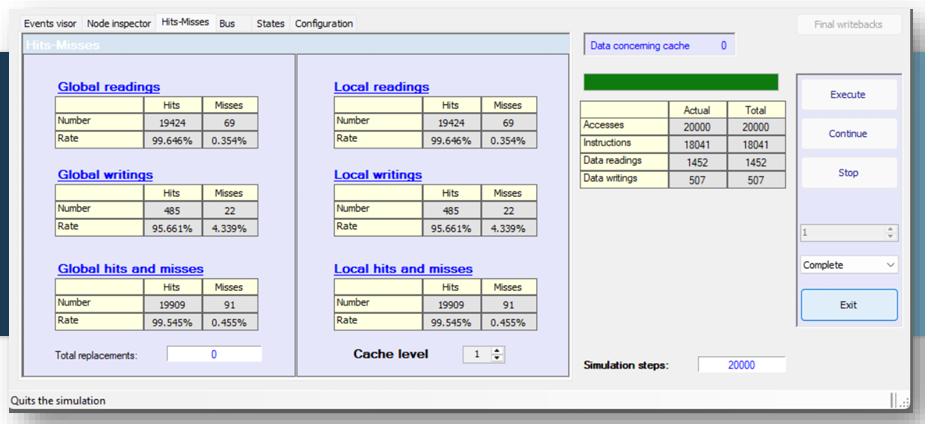Click the step count spinner above Complete
The width and height of the screenshot is (925, 424).
tap(849, 233)
